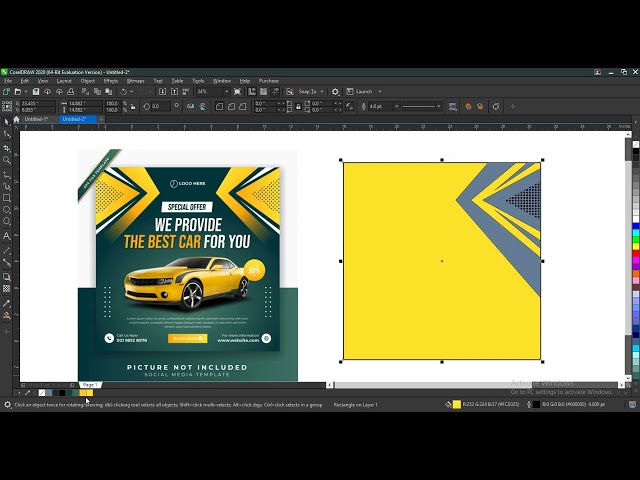
Task: Add a new document tab with plus
Action: (x=101, y=119)
